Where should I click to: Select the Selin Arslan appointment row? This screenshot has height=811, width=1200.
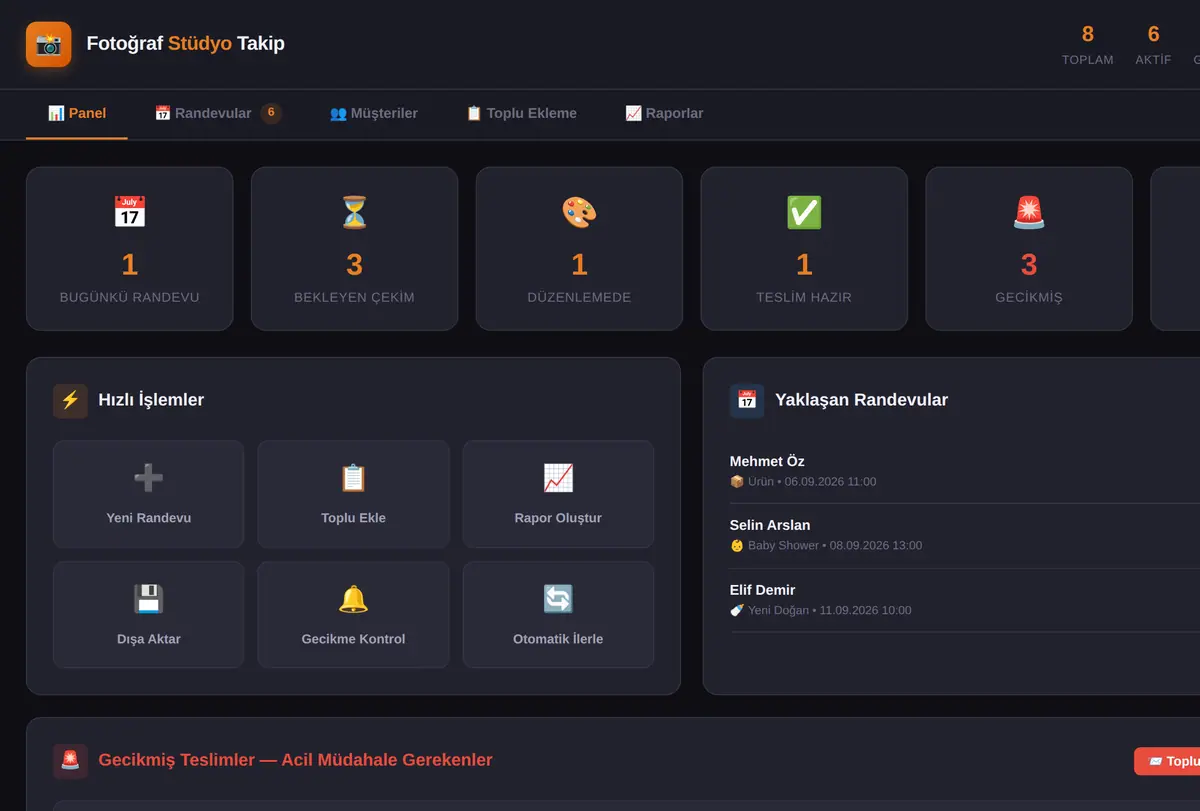click(x=965, y=536)
